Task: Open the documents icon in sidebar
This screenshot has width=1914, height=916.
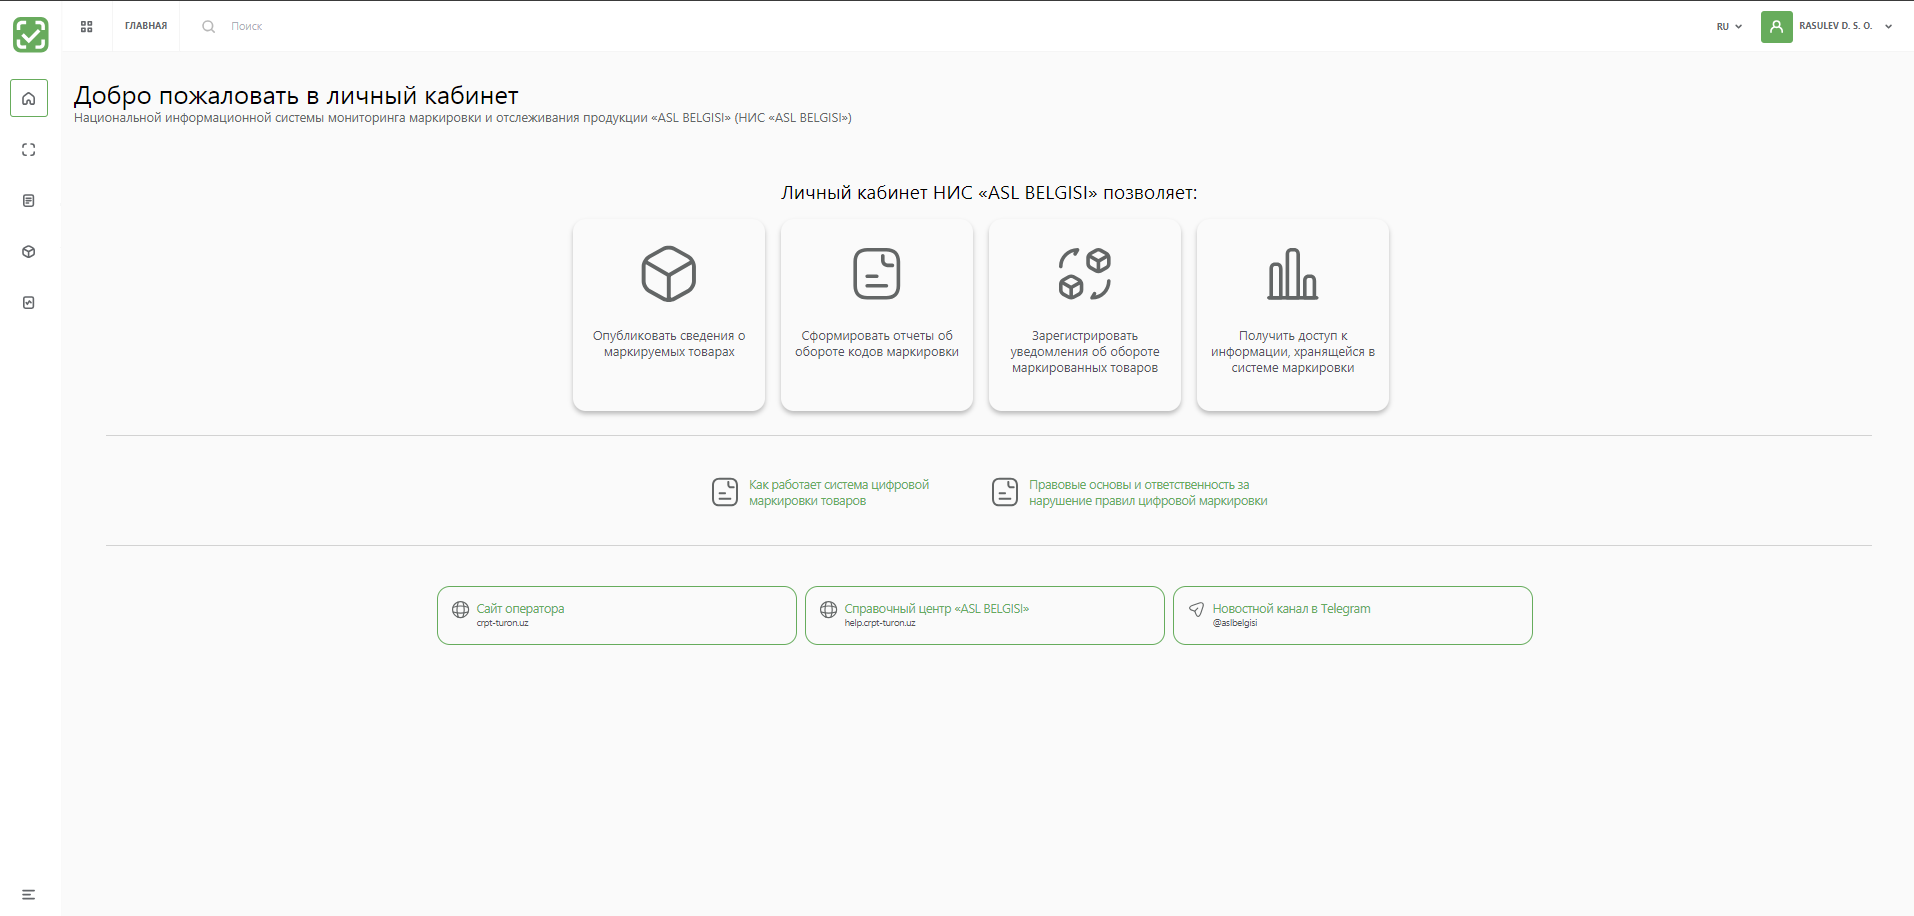Action: click(29, 201)
